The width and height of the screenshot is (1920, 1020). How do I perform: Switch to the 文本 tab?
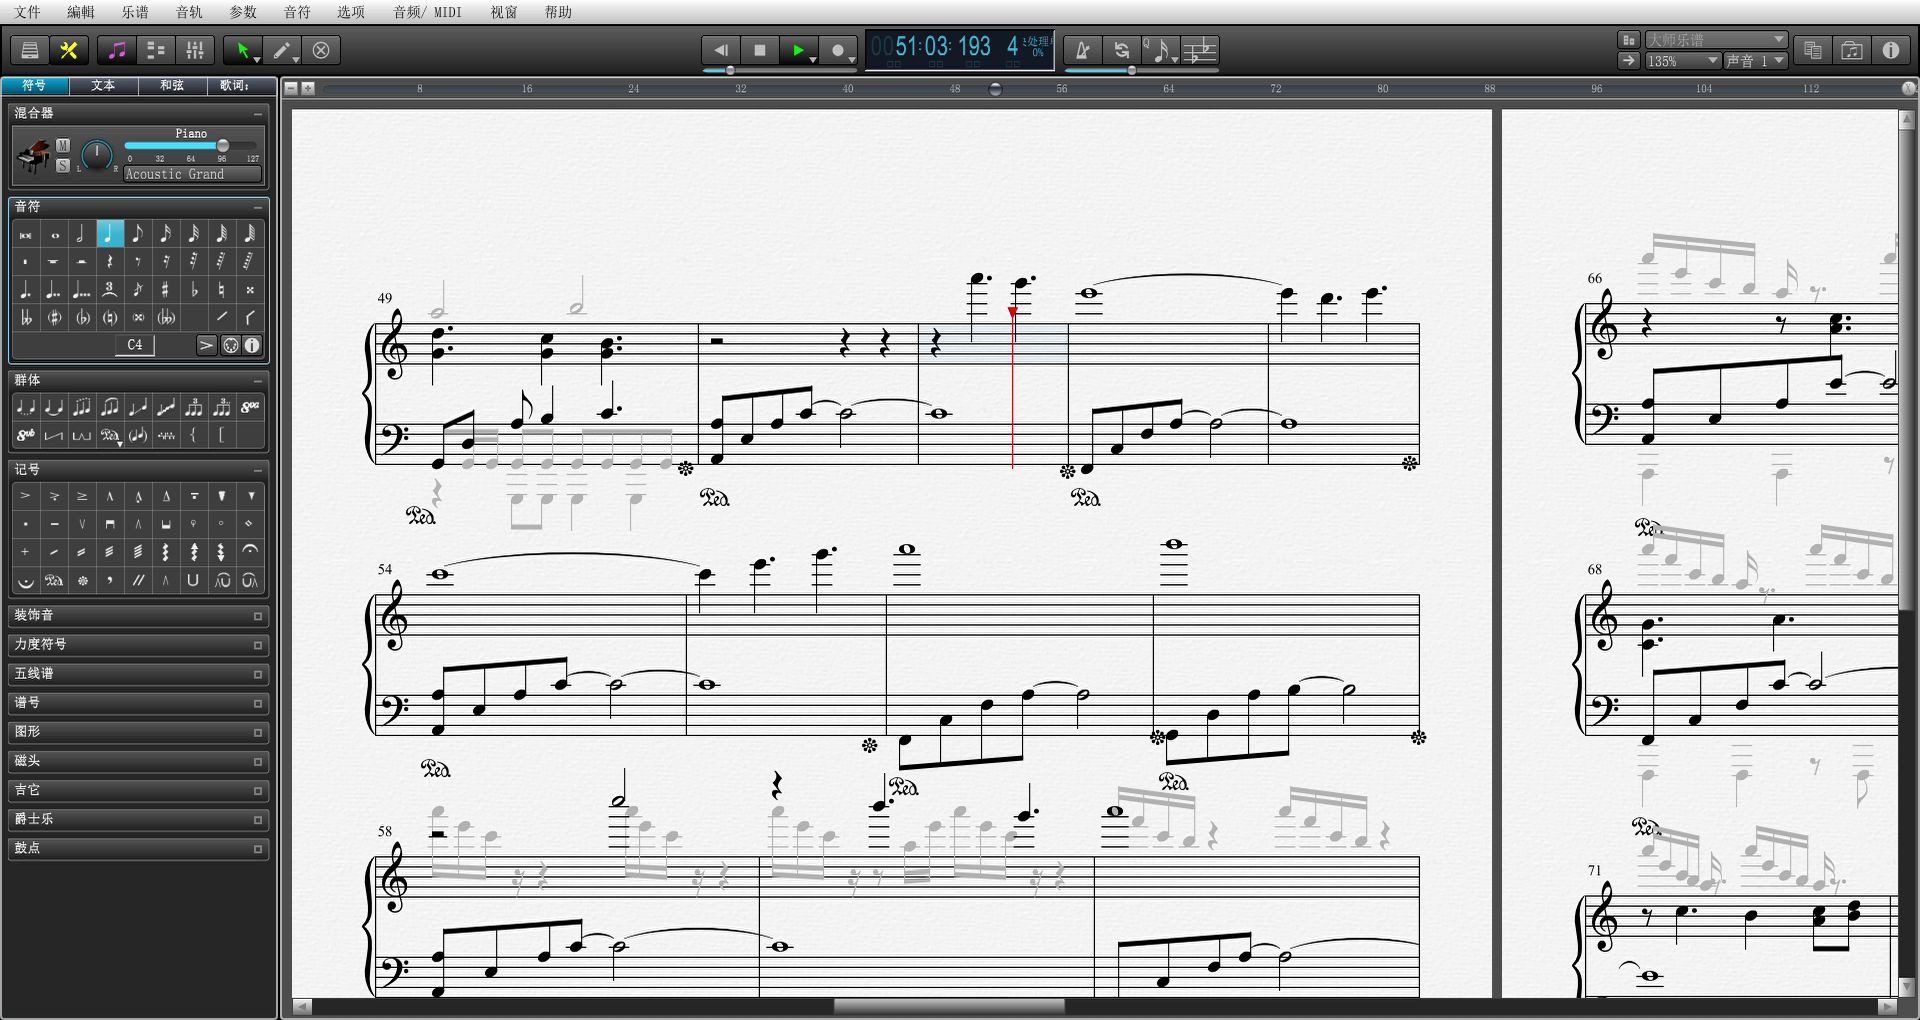click(103, 85)
